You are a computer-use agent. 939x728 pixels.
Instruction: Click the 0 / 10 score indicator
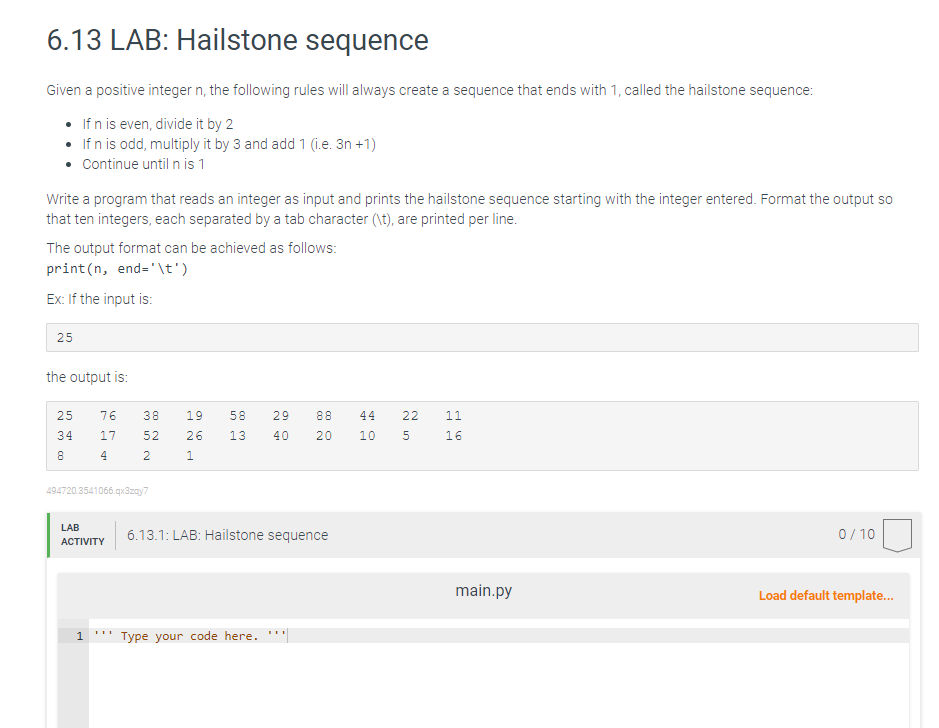[x=856, y=534]
